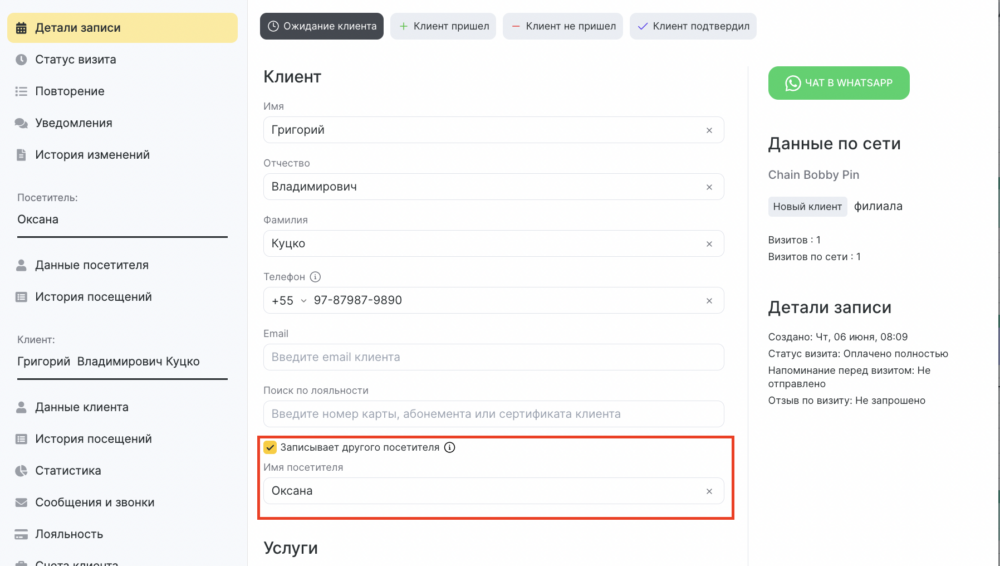This screenshot has width=1000, height=566.
Task: Click the list icon beside Повторение
Action: (21, 91)
